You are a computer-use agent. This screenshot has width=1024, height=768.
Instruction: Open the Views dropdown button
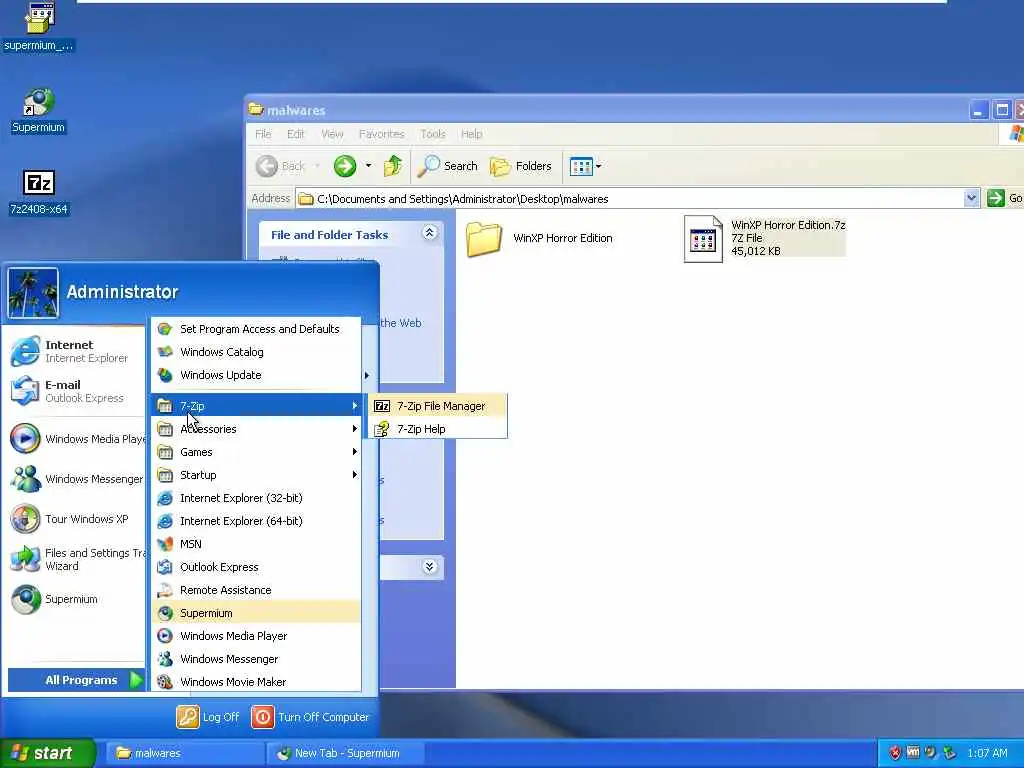(585, 166)
